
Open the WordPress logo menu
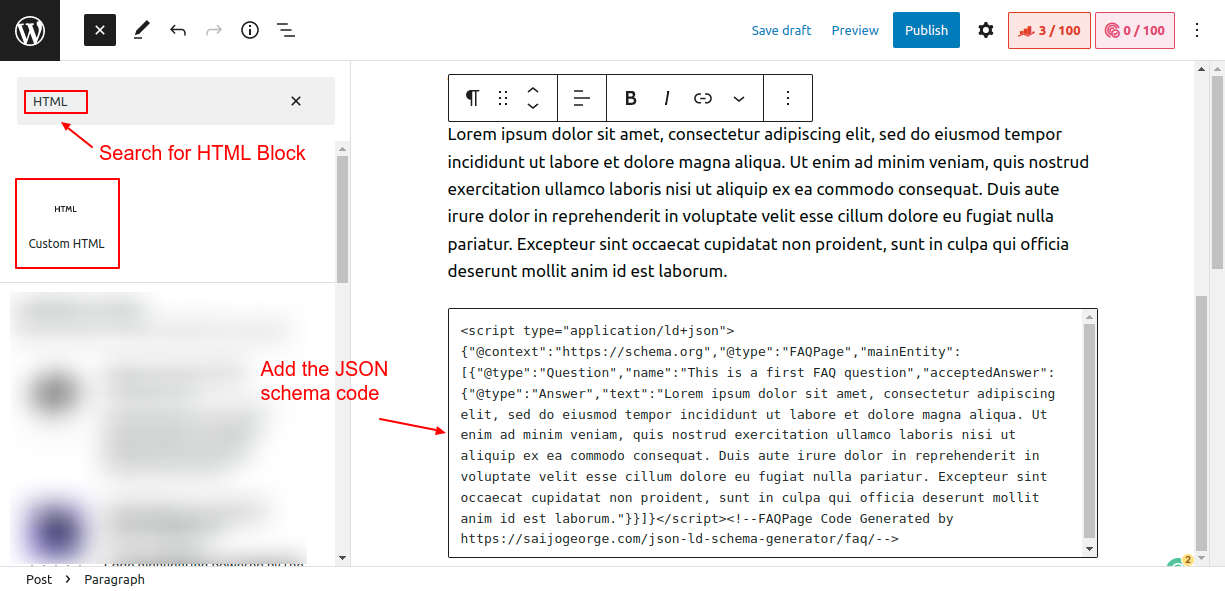29,30
